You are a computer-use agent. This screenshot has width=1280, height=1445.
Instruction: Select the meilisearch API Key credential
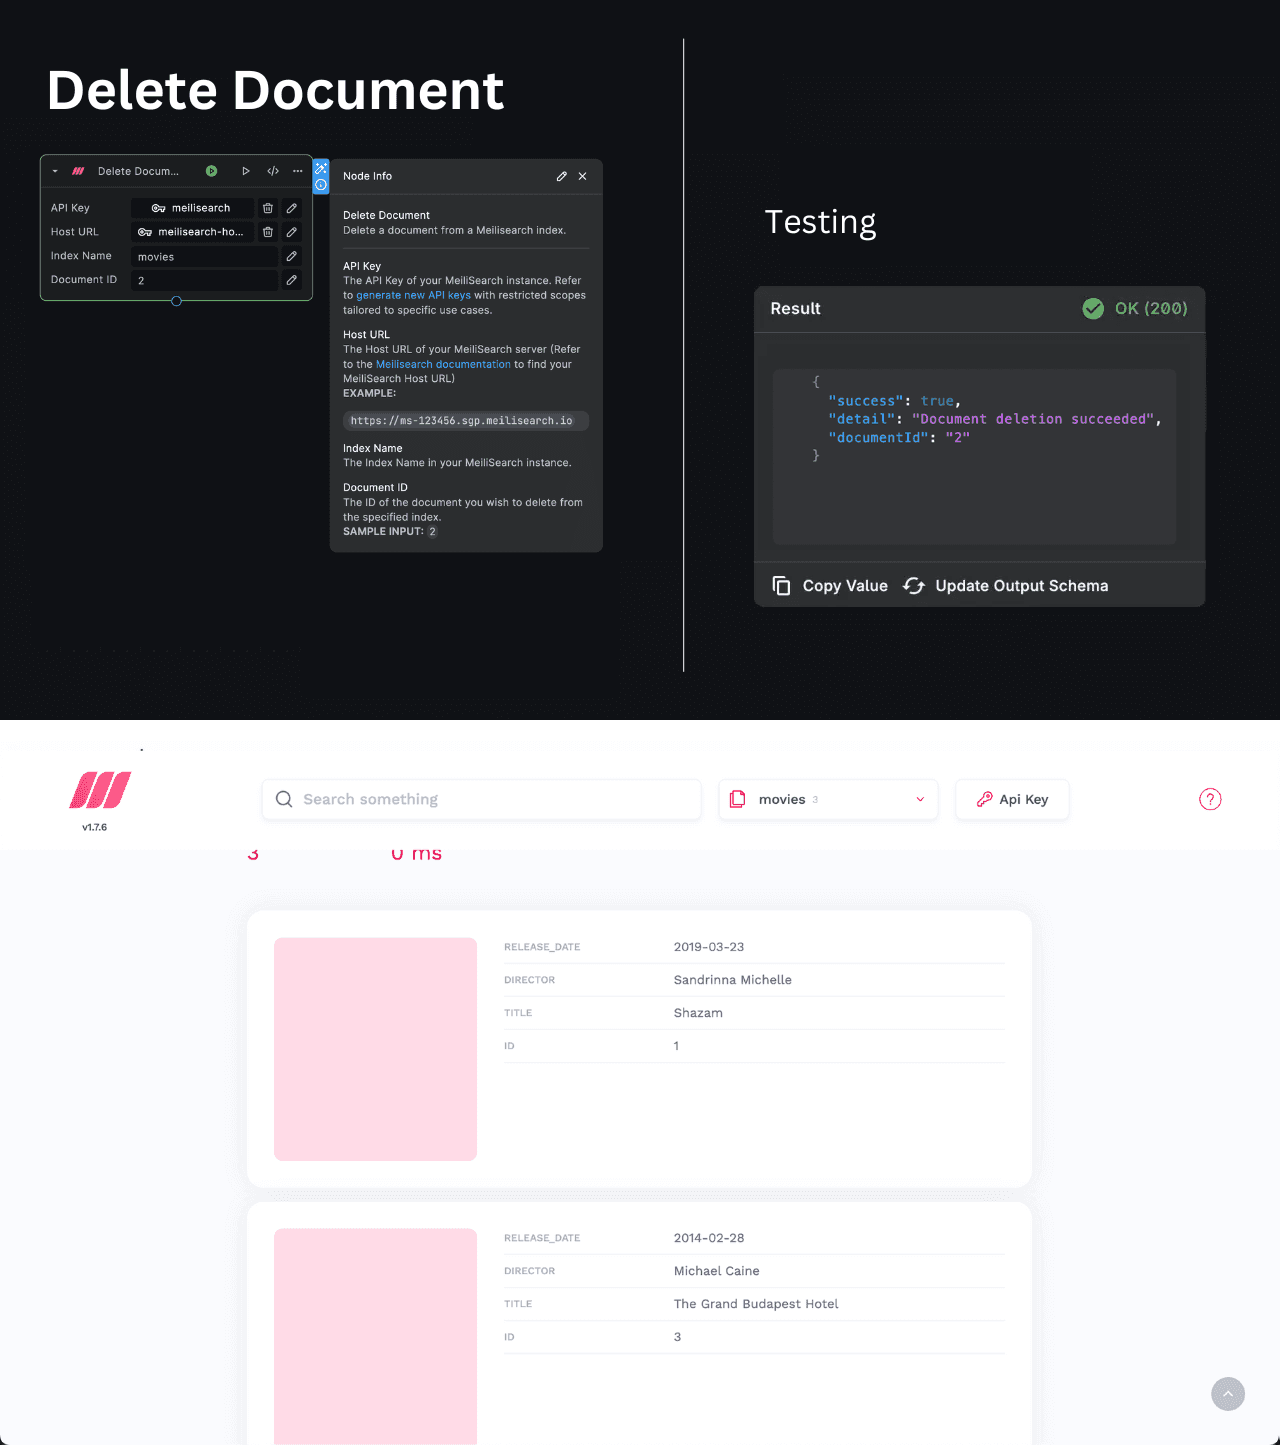(192, 208)
